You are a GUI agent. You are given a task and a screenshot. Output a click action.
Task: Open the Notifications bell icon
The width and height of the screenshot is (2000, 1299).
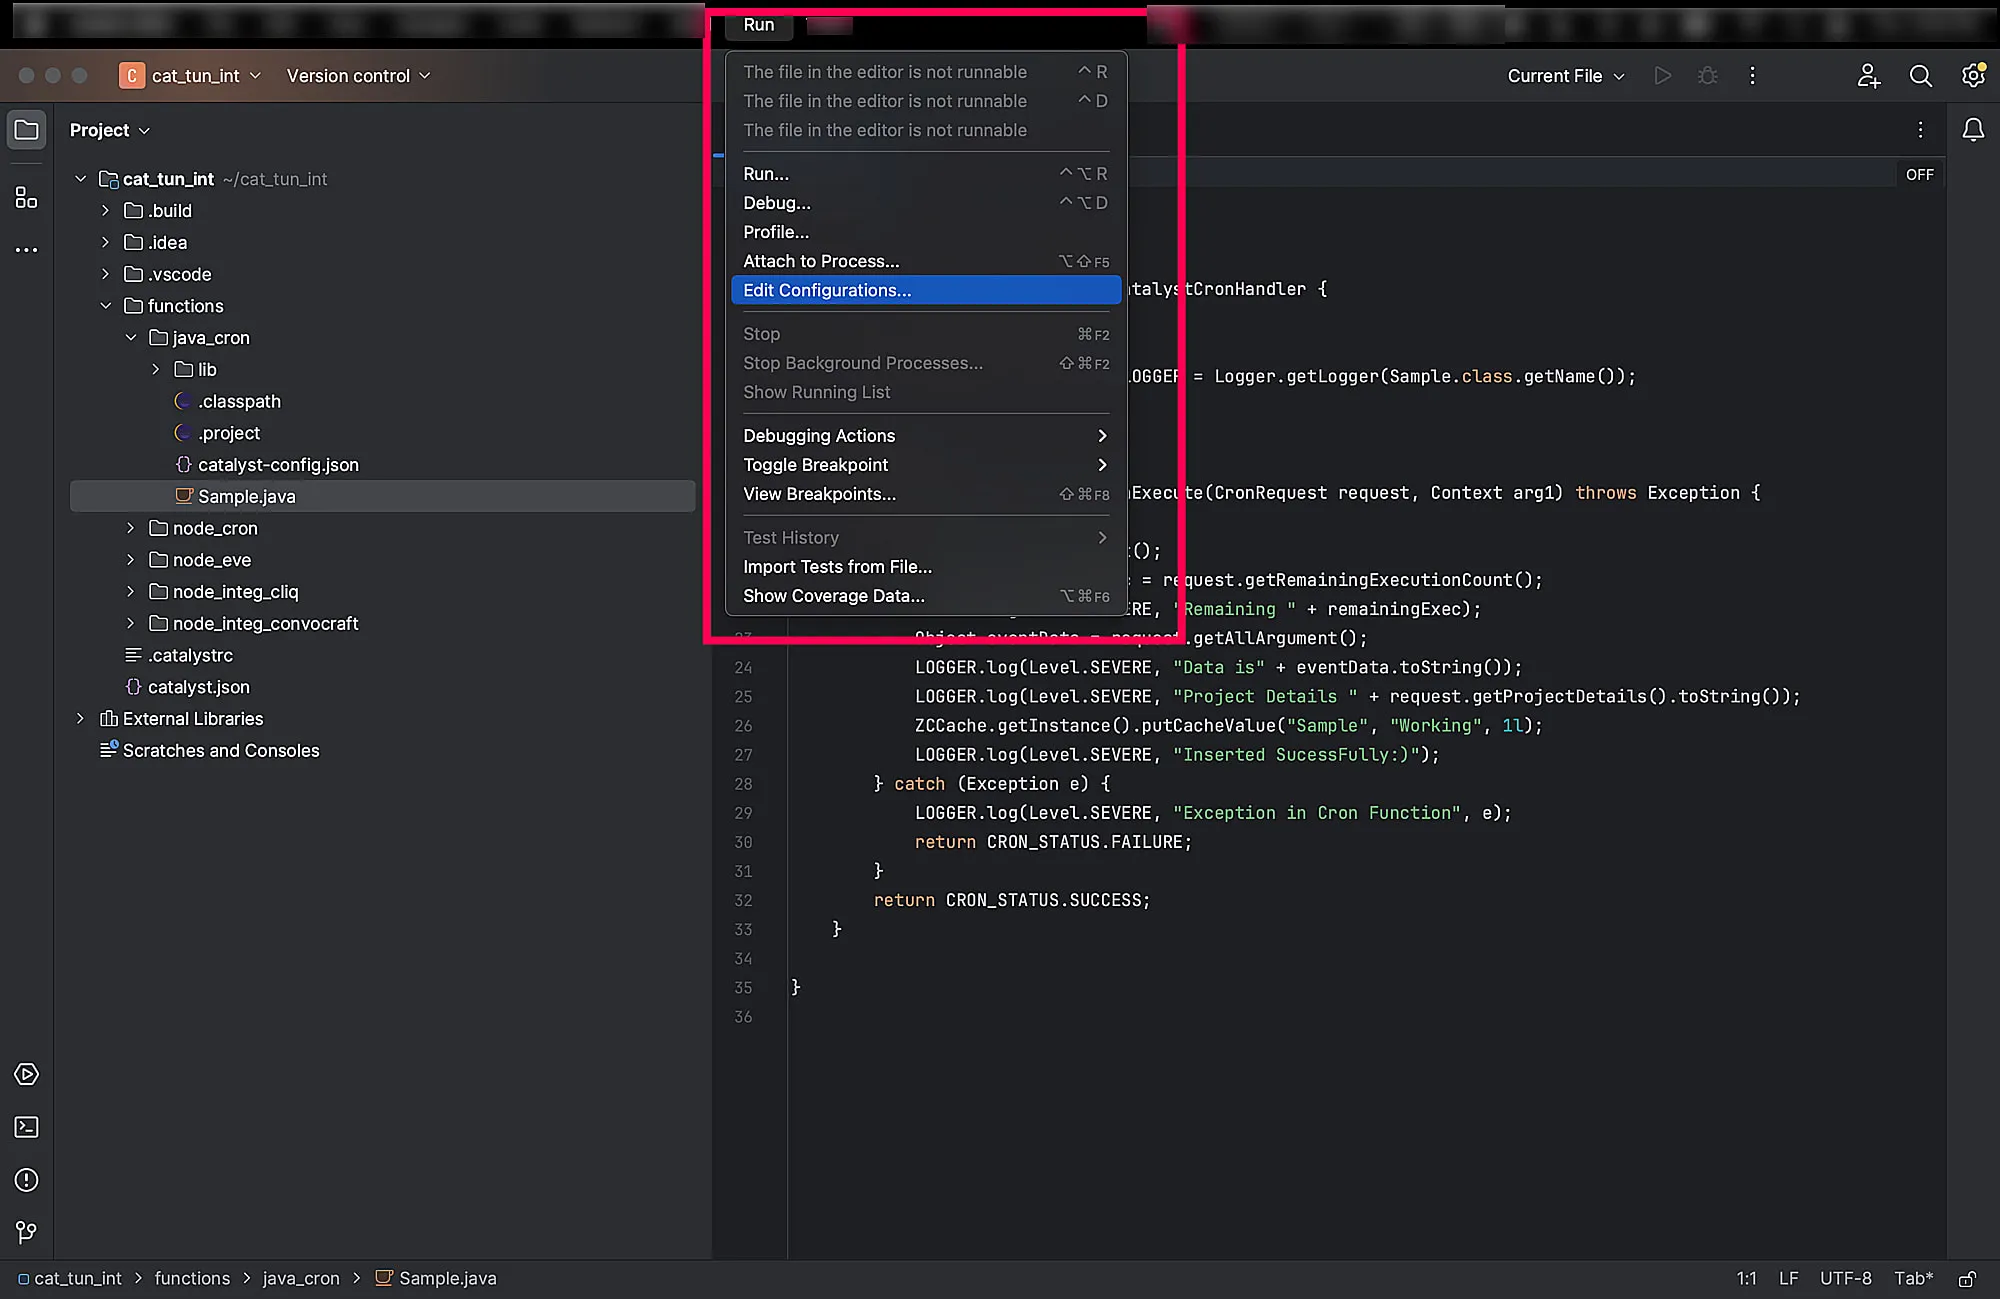click(x=1973, y=130)
